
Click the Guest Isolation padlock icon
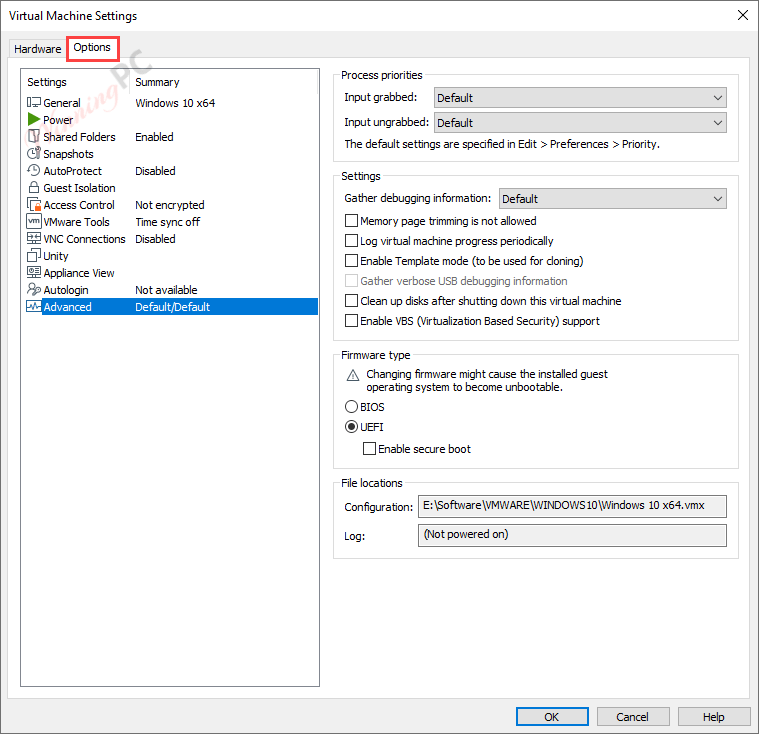tap(33, 187)
